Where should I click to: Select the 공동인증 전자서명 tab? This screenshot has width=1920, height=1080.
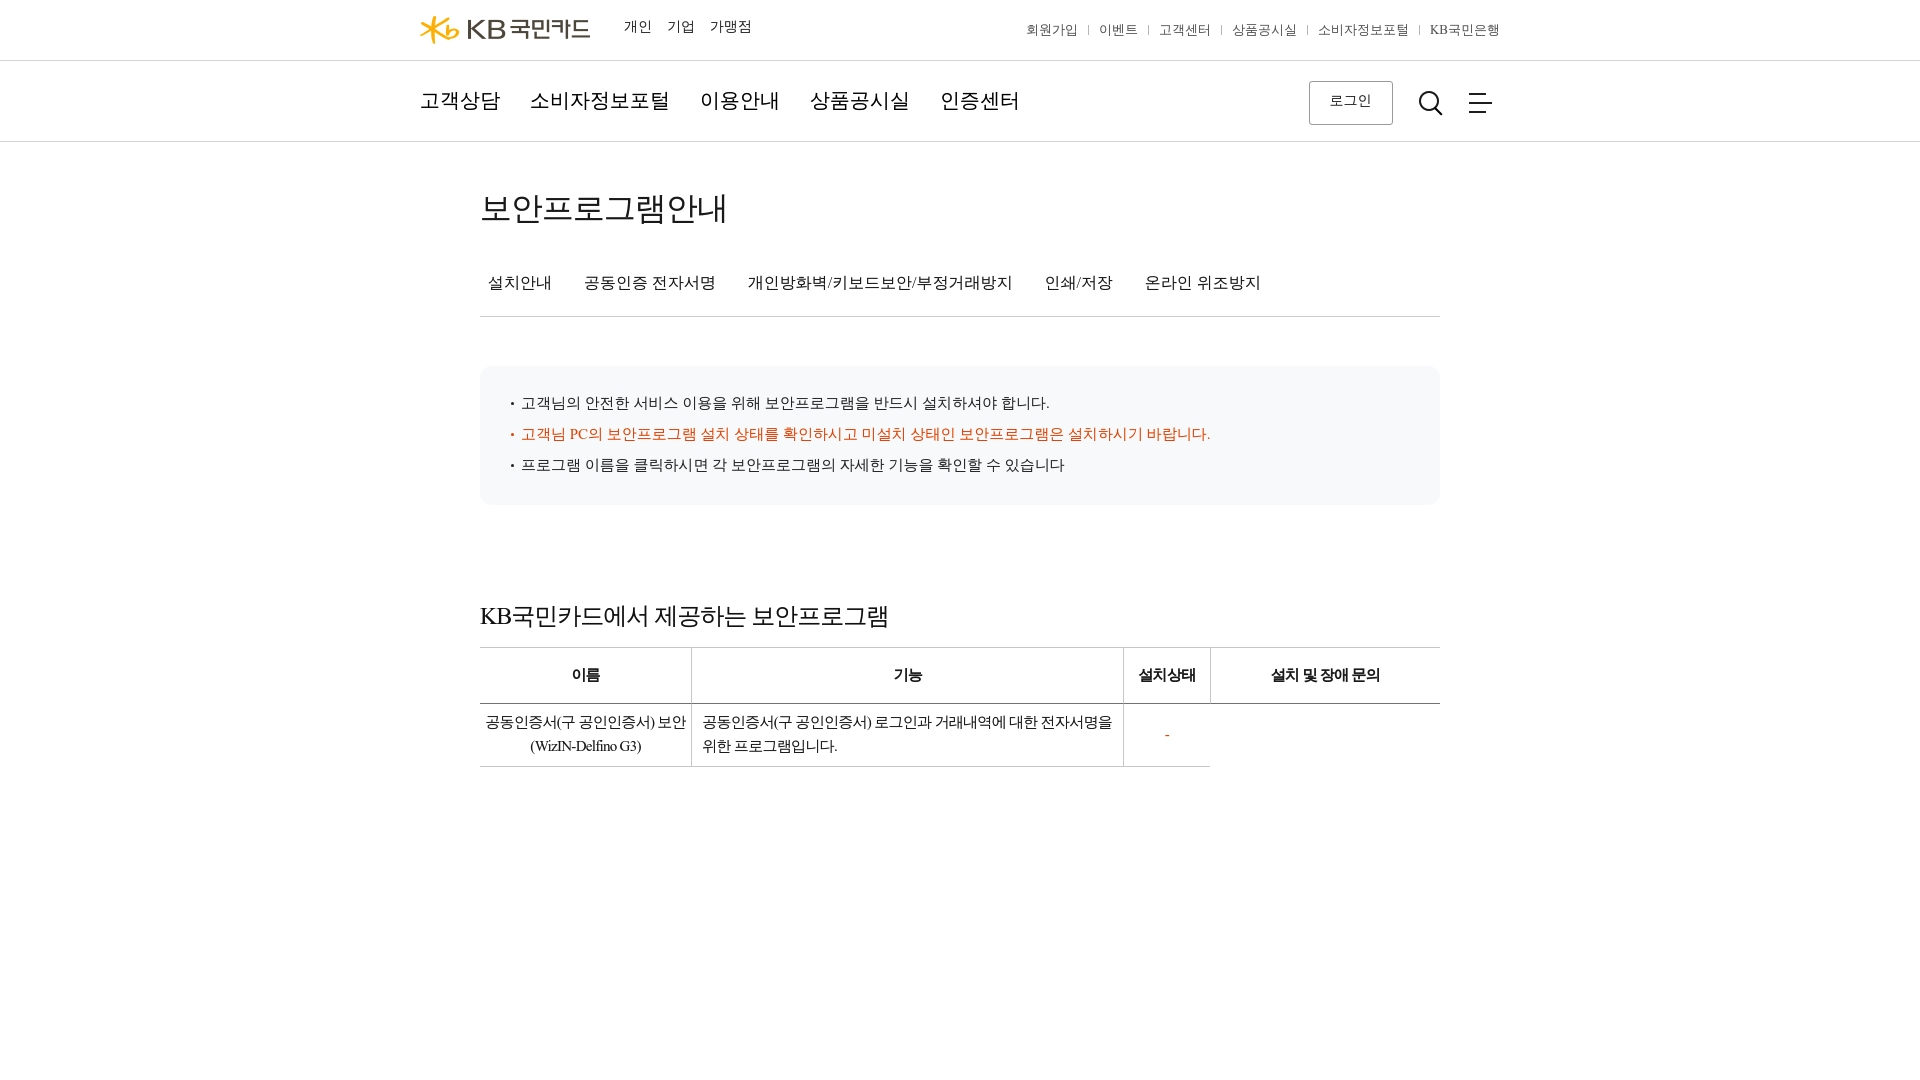coord(649,283)
